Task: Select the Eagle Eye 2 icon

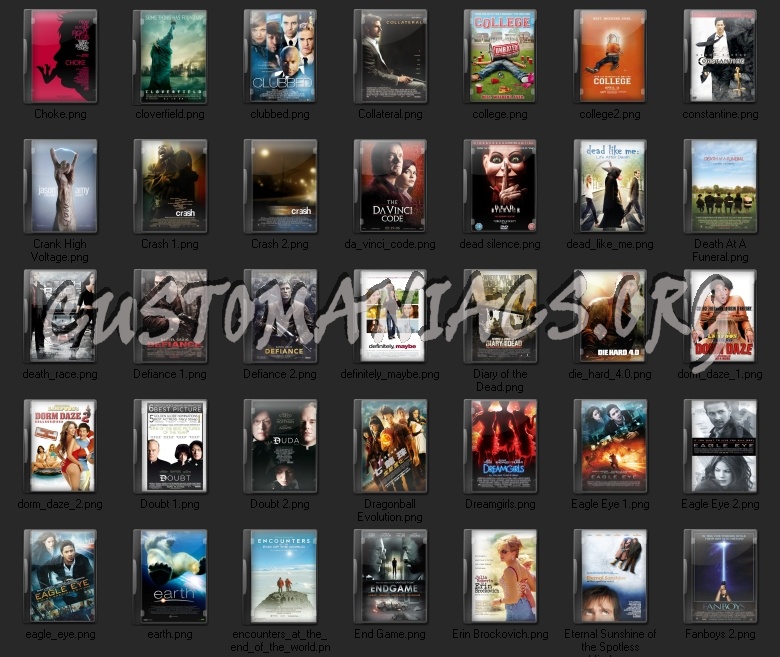Action: [720, 446]
